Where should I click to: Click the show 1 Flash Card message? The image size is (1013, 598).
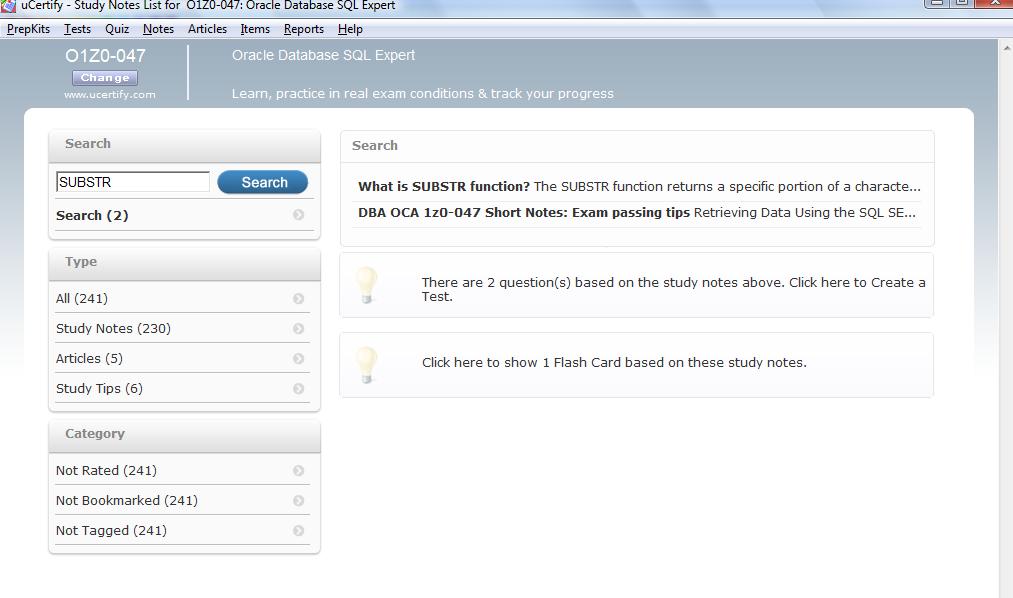(614, 362)
